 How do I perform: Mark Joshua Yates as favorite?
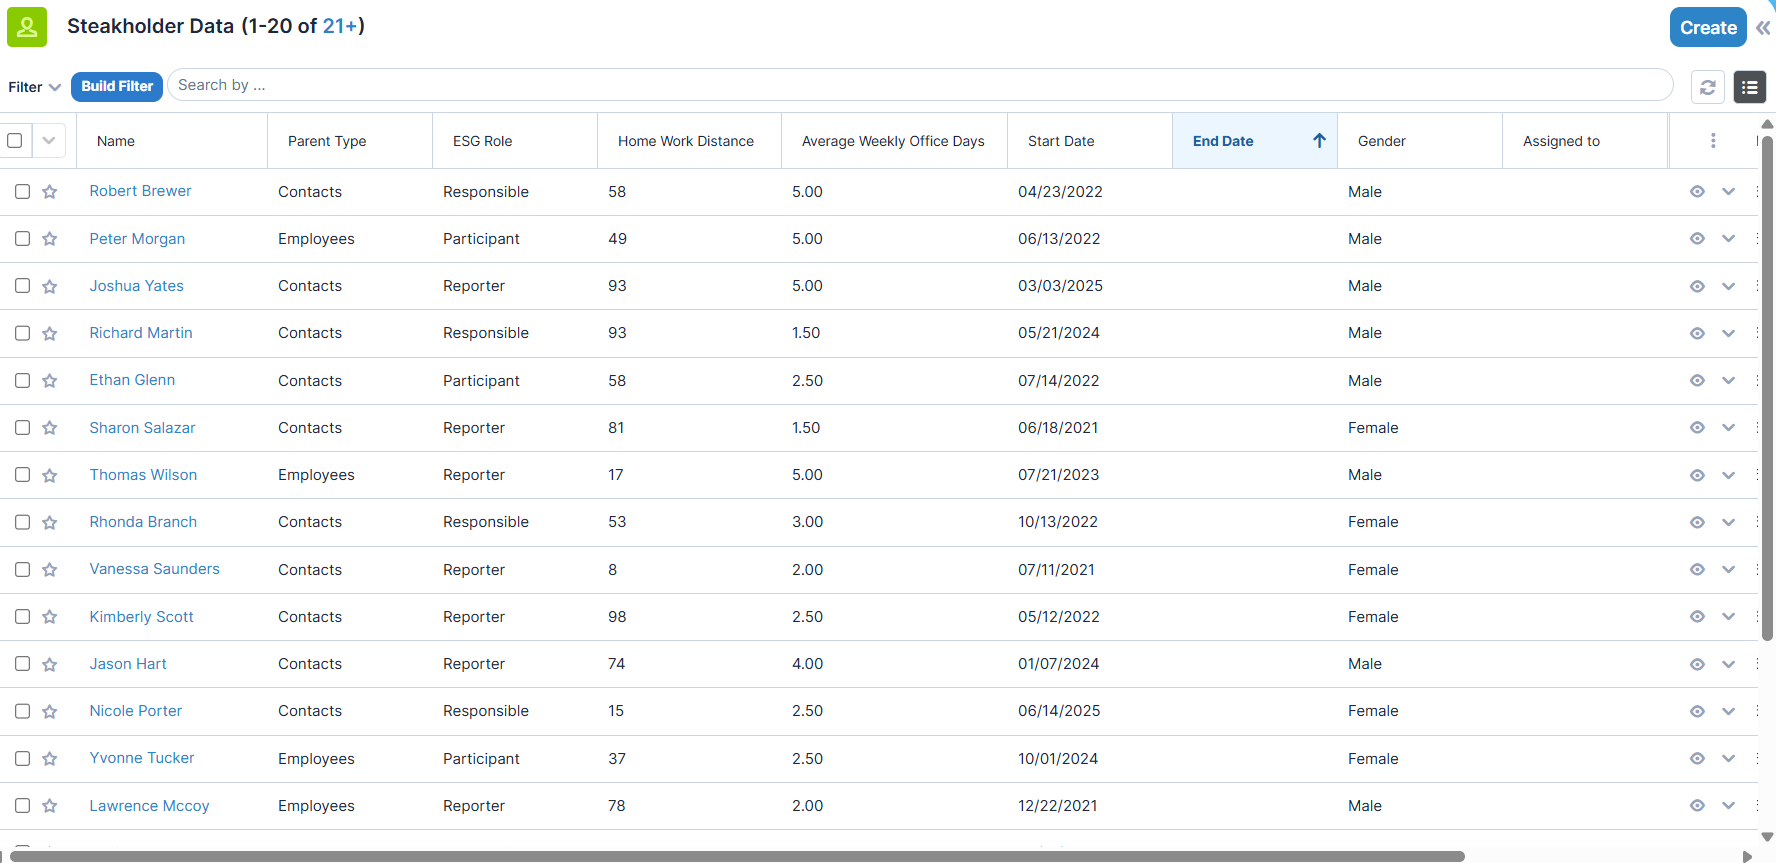(x=50, y=286)
